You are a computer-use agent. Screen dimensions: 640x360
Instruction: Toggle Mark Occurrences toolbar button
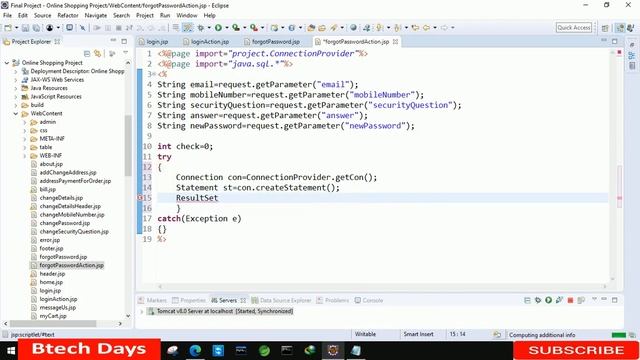pos(187,28)
